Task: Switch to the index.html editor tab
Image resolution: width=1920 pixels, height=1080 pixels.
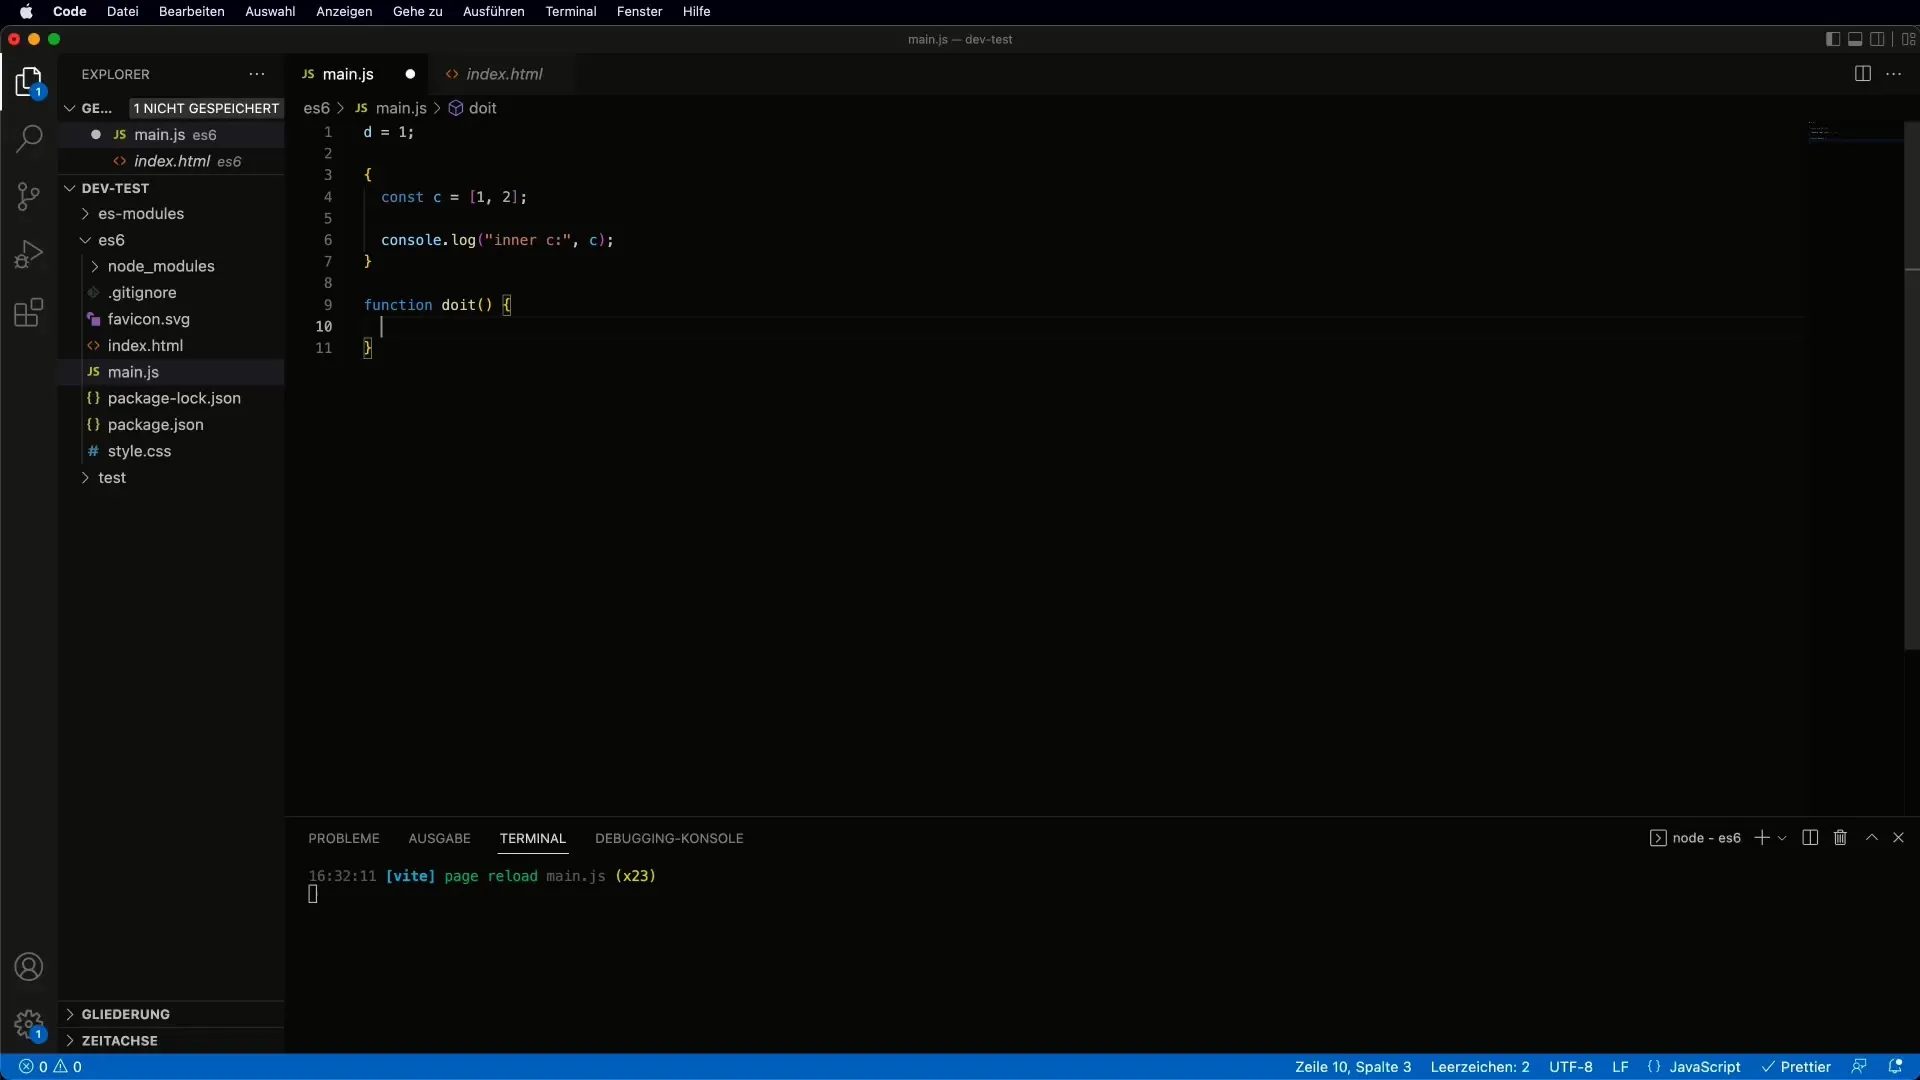Action: [504, 74]
